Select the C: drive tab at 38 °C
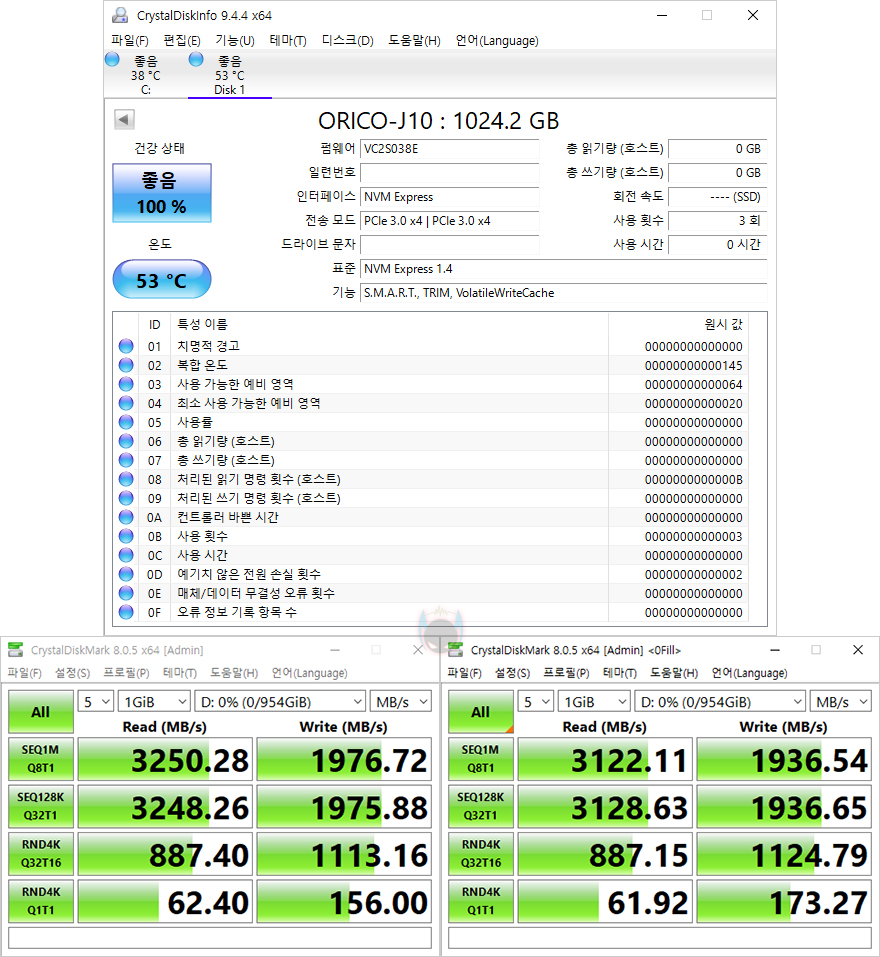 pos(146,75)
